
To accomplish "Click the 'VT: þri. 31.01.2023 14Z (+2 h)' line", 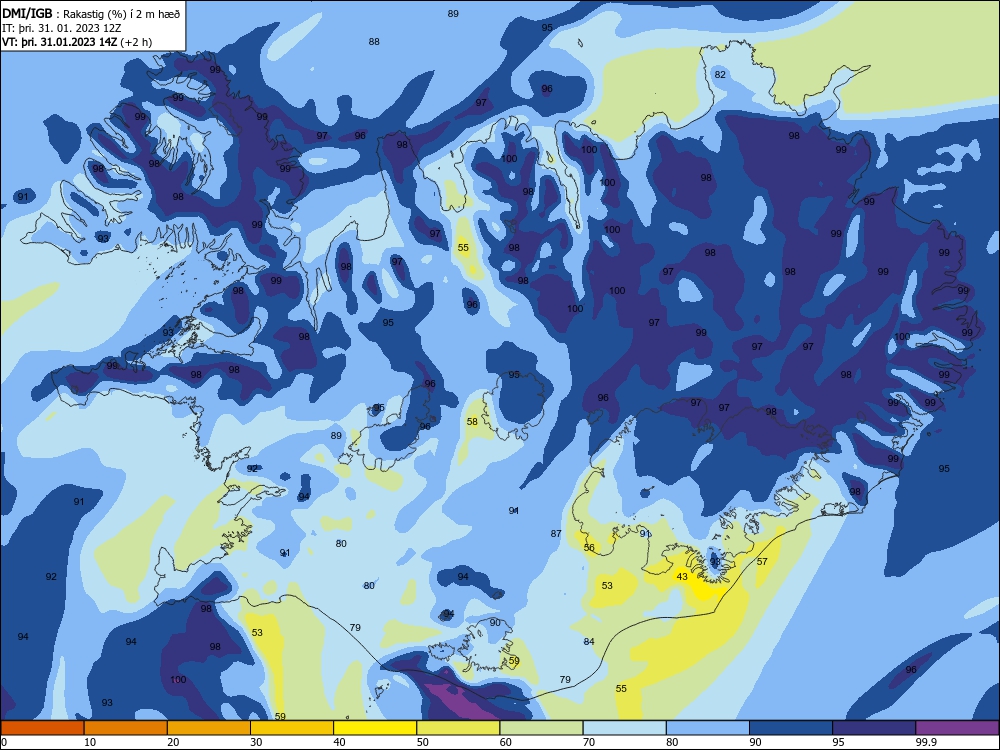I will tap(77, 42).
